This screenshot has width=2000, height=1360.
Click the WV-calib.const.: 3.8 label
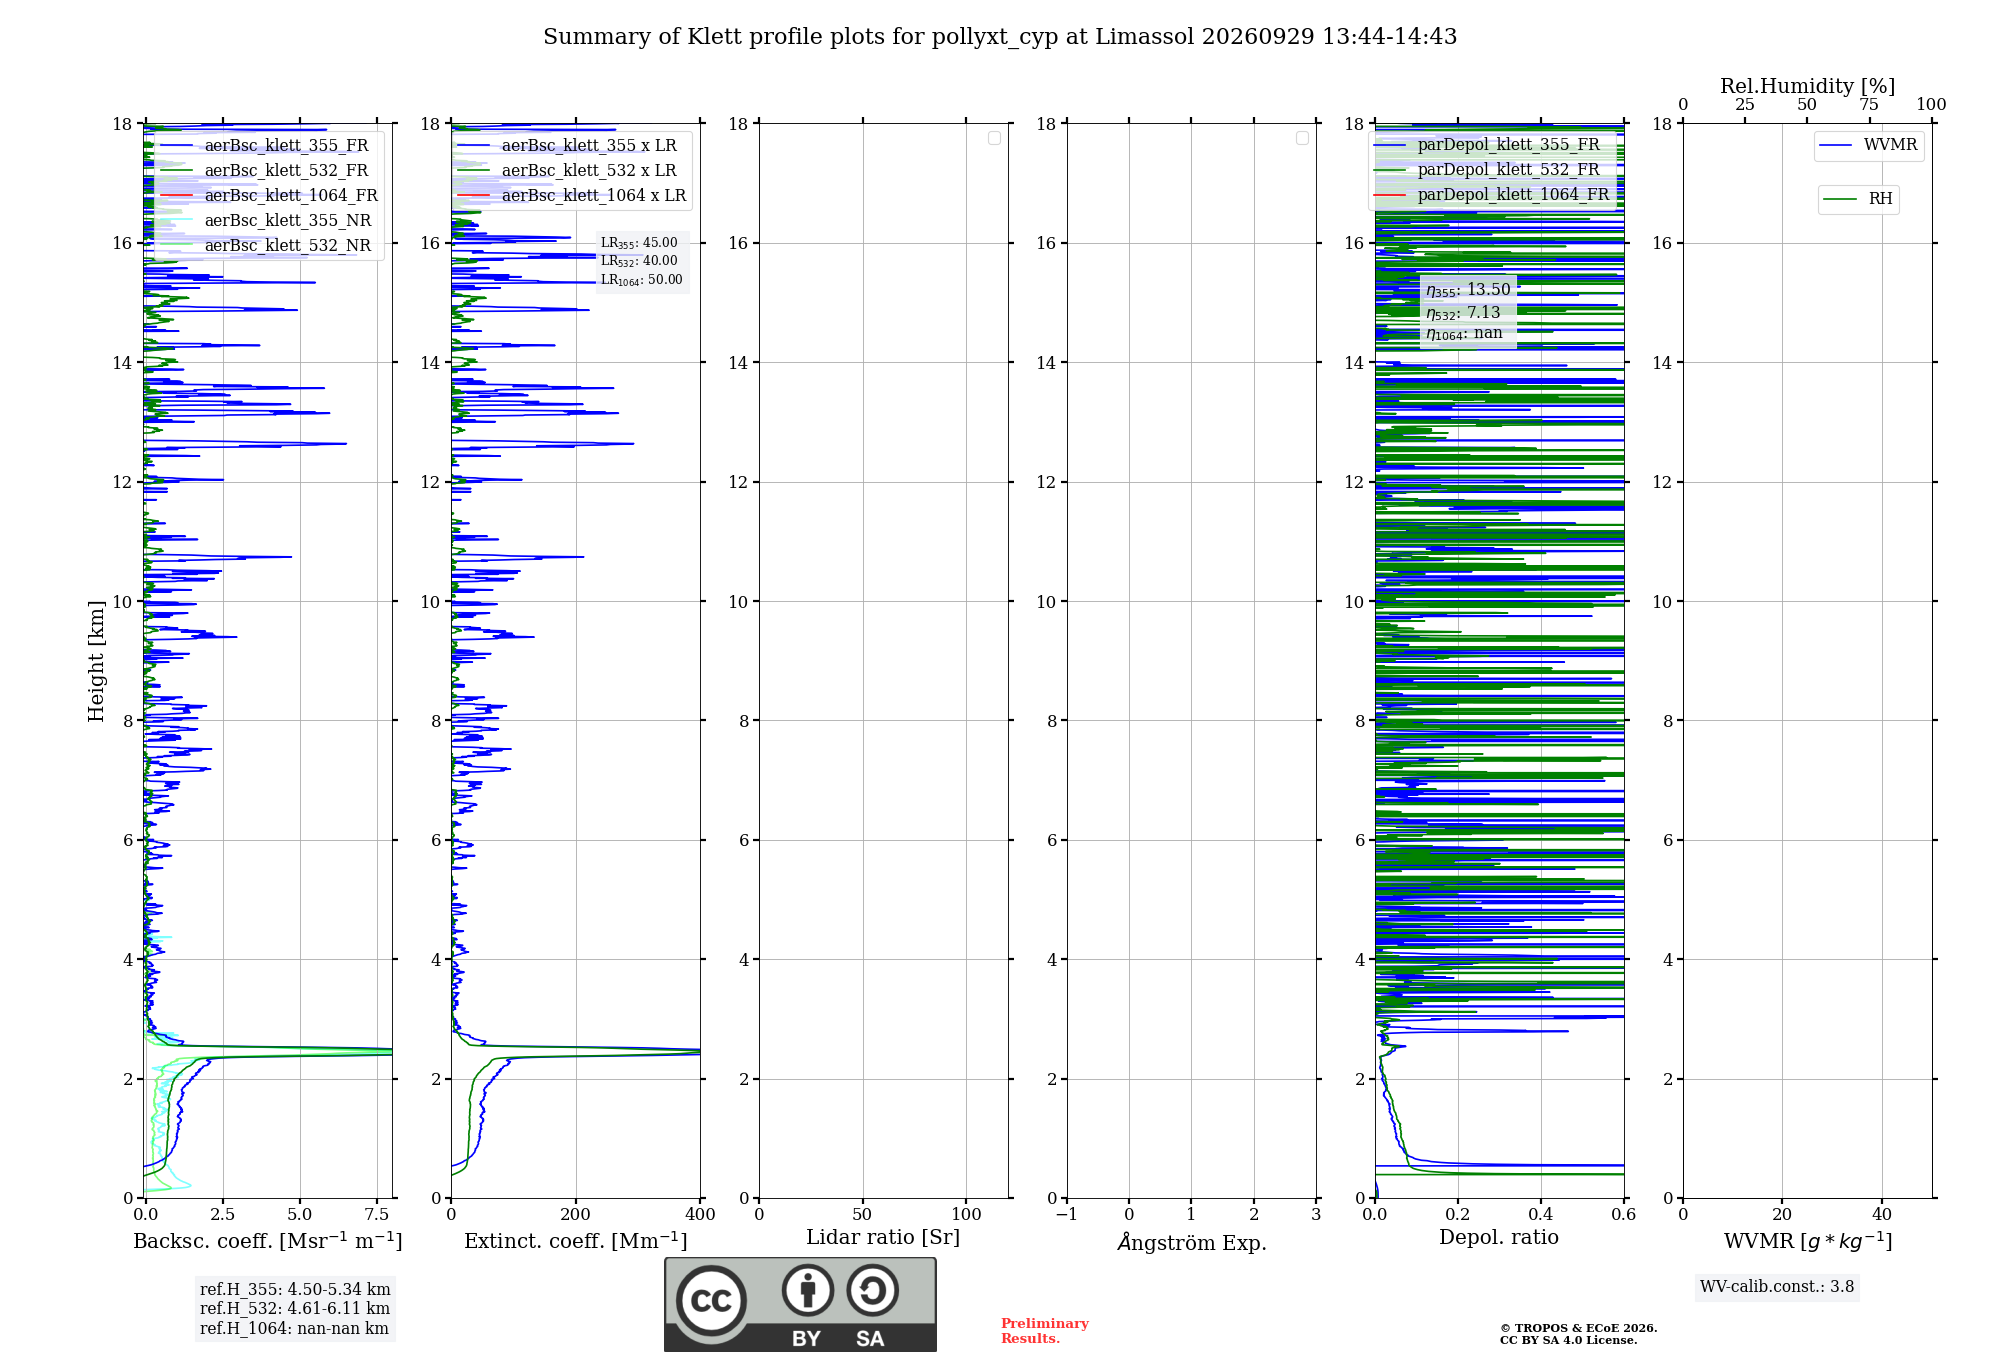coord(1777,1287)
